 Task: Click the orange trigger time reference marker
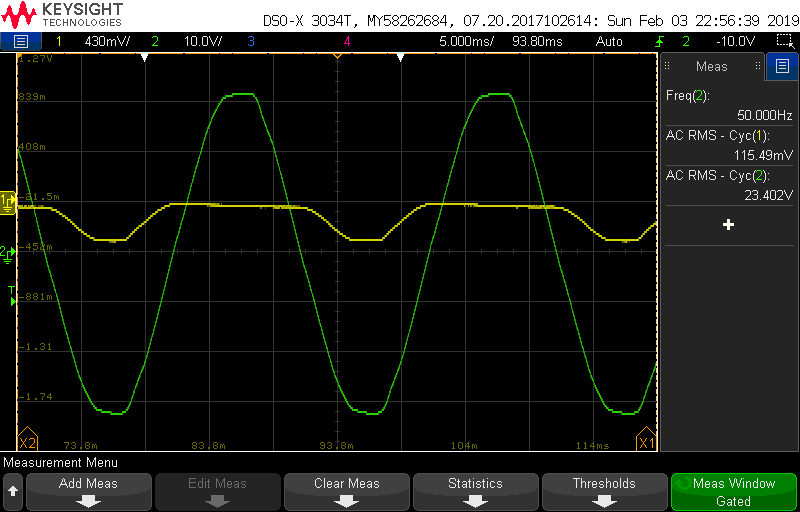pos(337,56)
